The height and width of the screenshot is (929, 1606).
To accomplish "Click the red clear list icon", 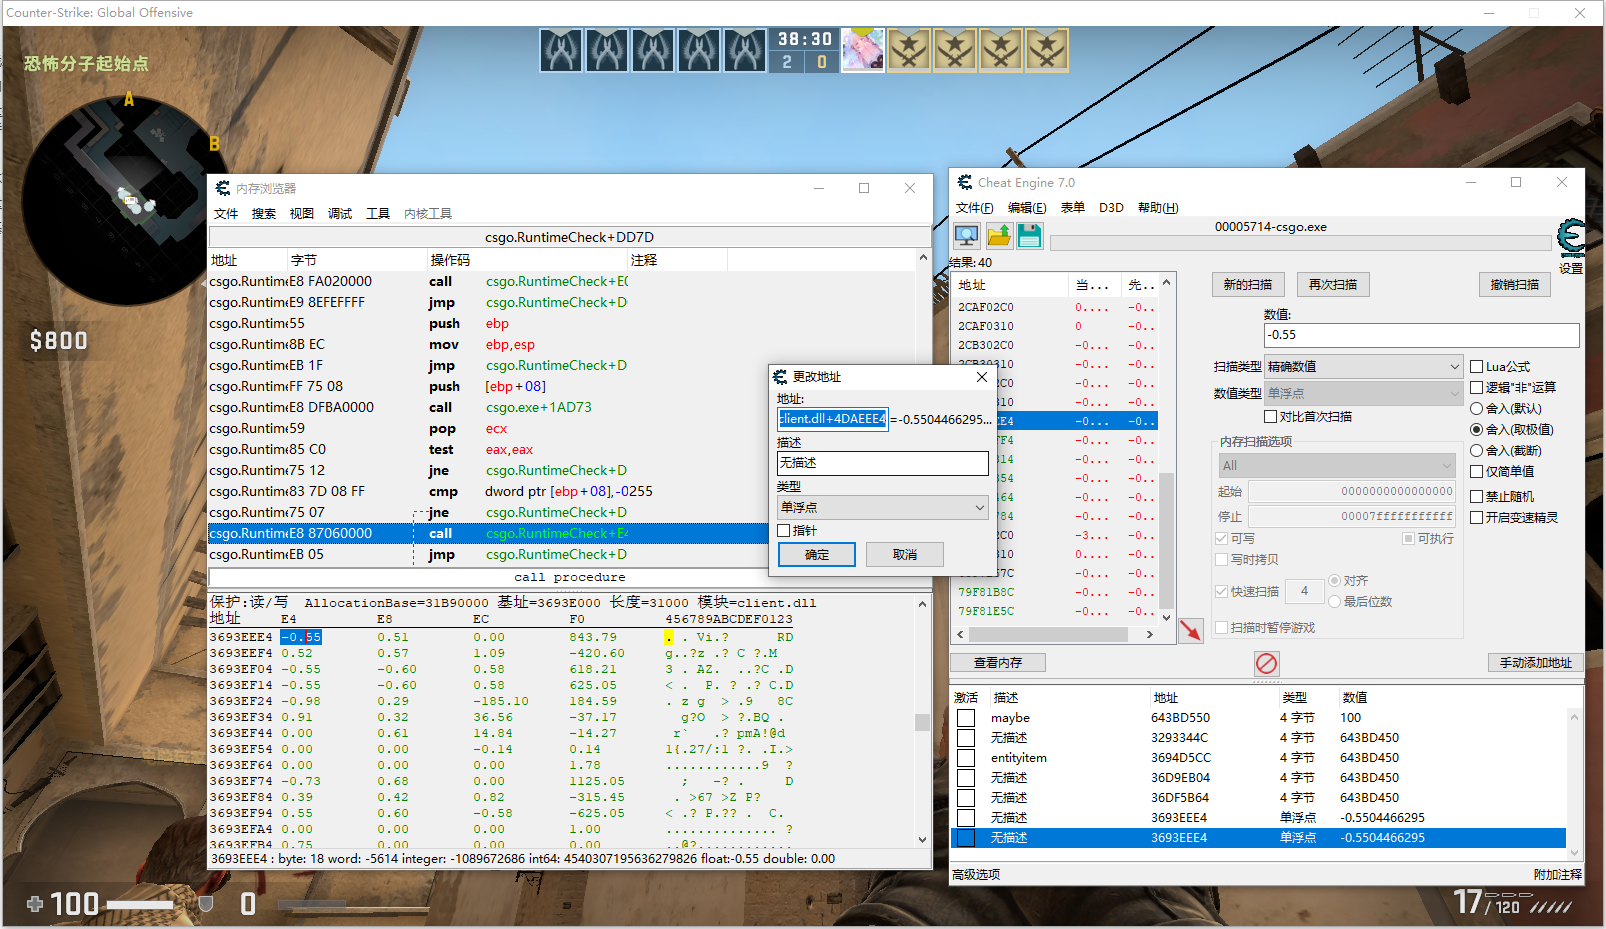I will [x=1266, y=663].
